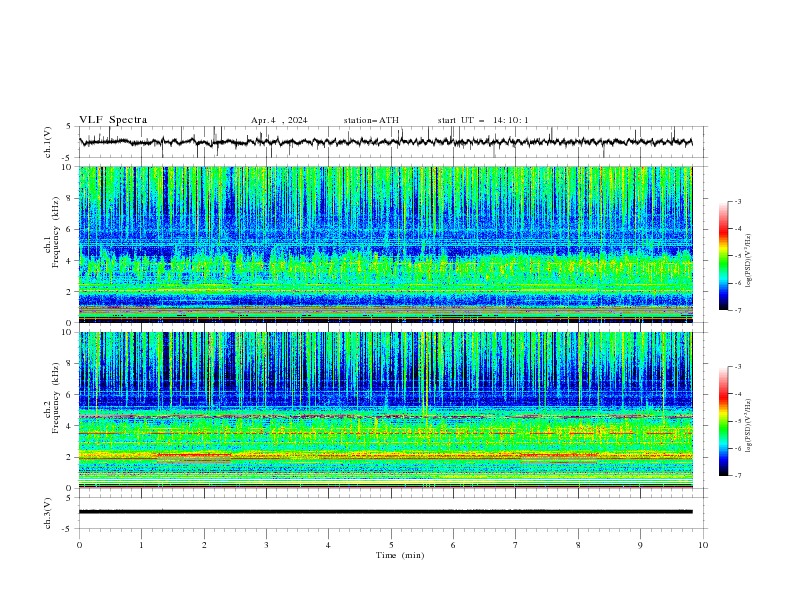Click the ch.3 flat waveform trace

click(386, 512)
